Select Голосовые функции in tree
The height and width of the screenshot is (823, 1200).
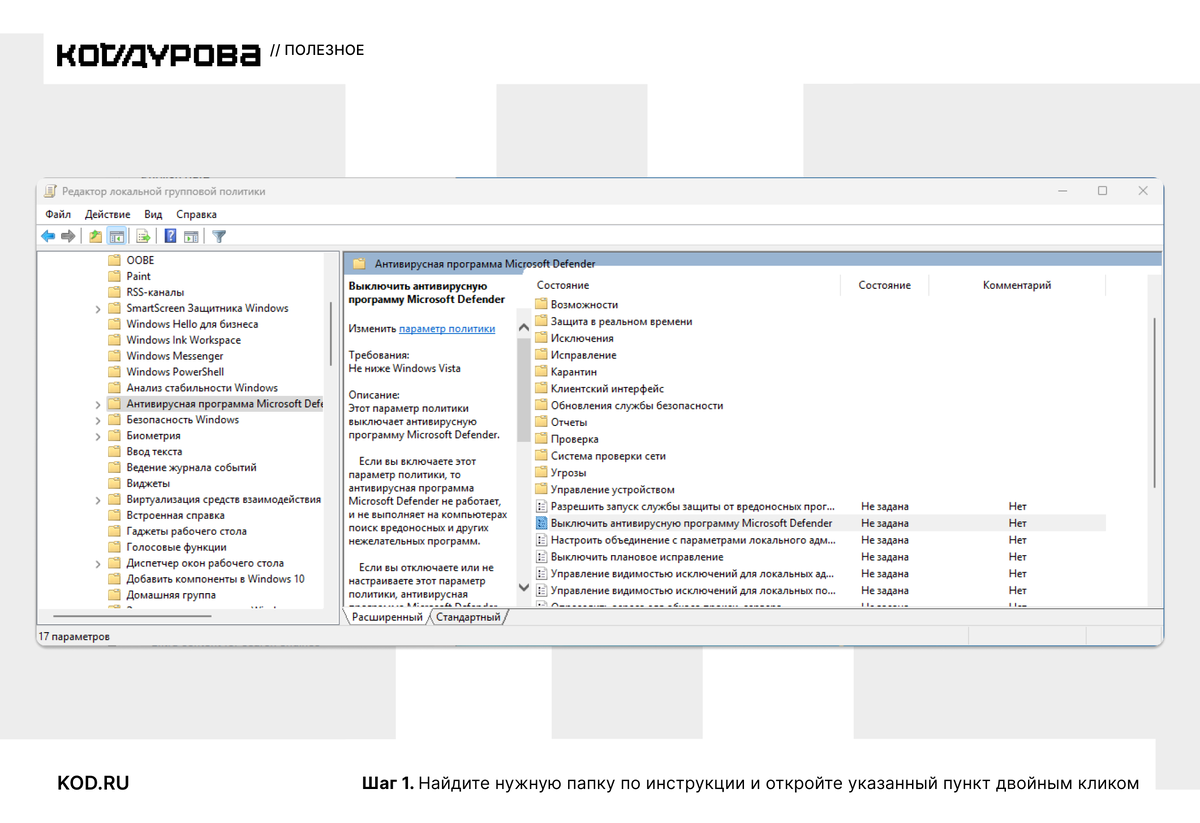pos(176,547)
